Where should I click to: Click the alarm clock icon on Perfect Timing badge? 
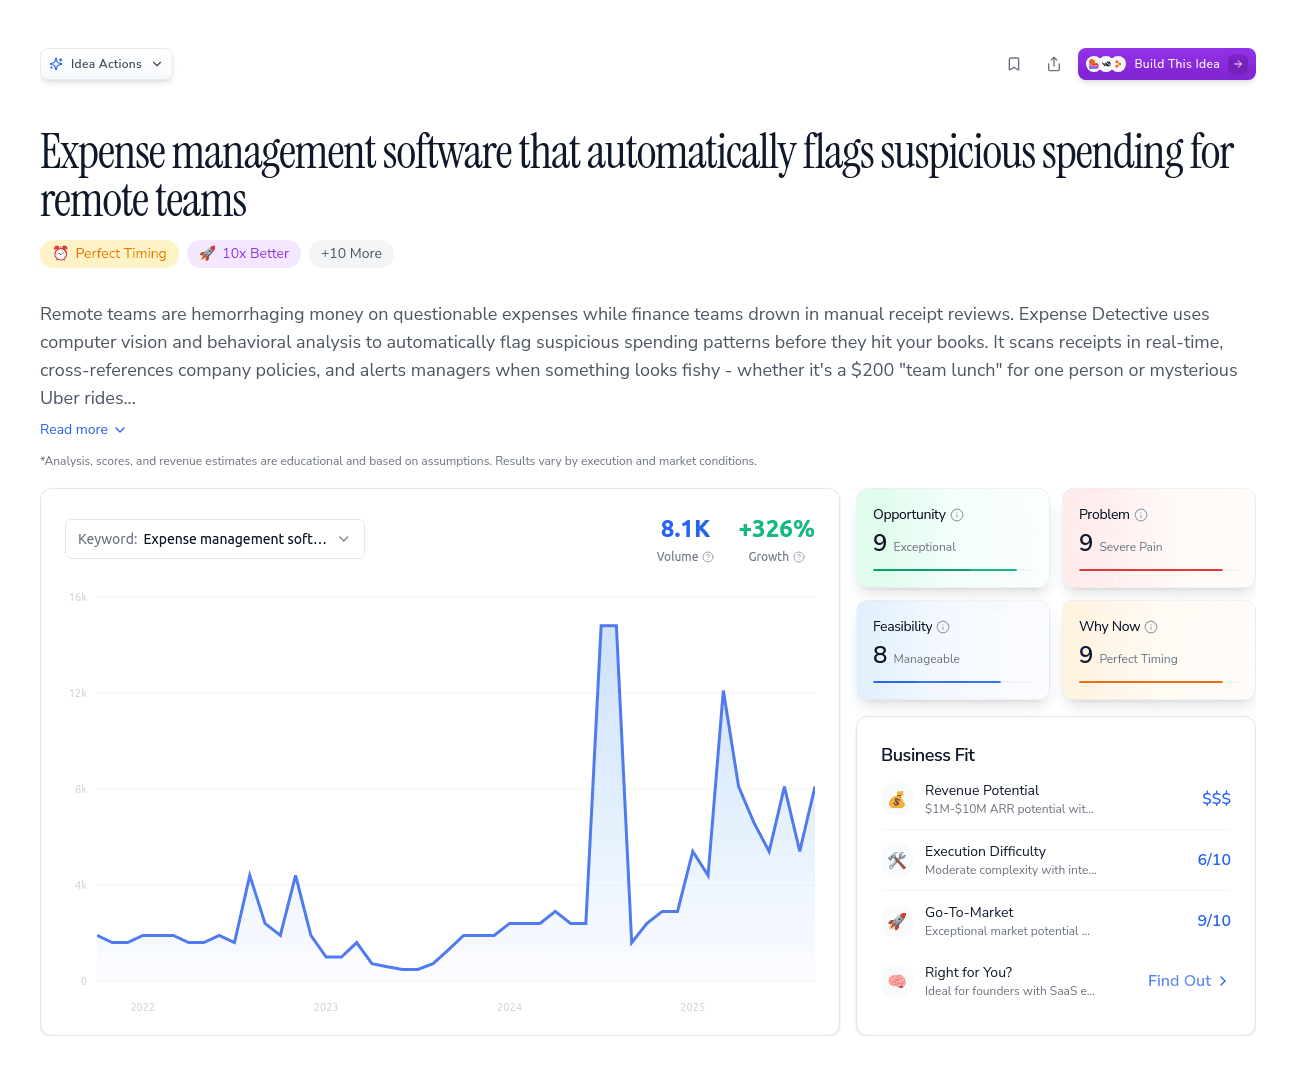62,253
